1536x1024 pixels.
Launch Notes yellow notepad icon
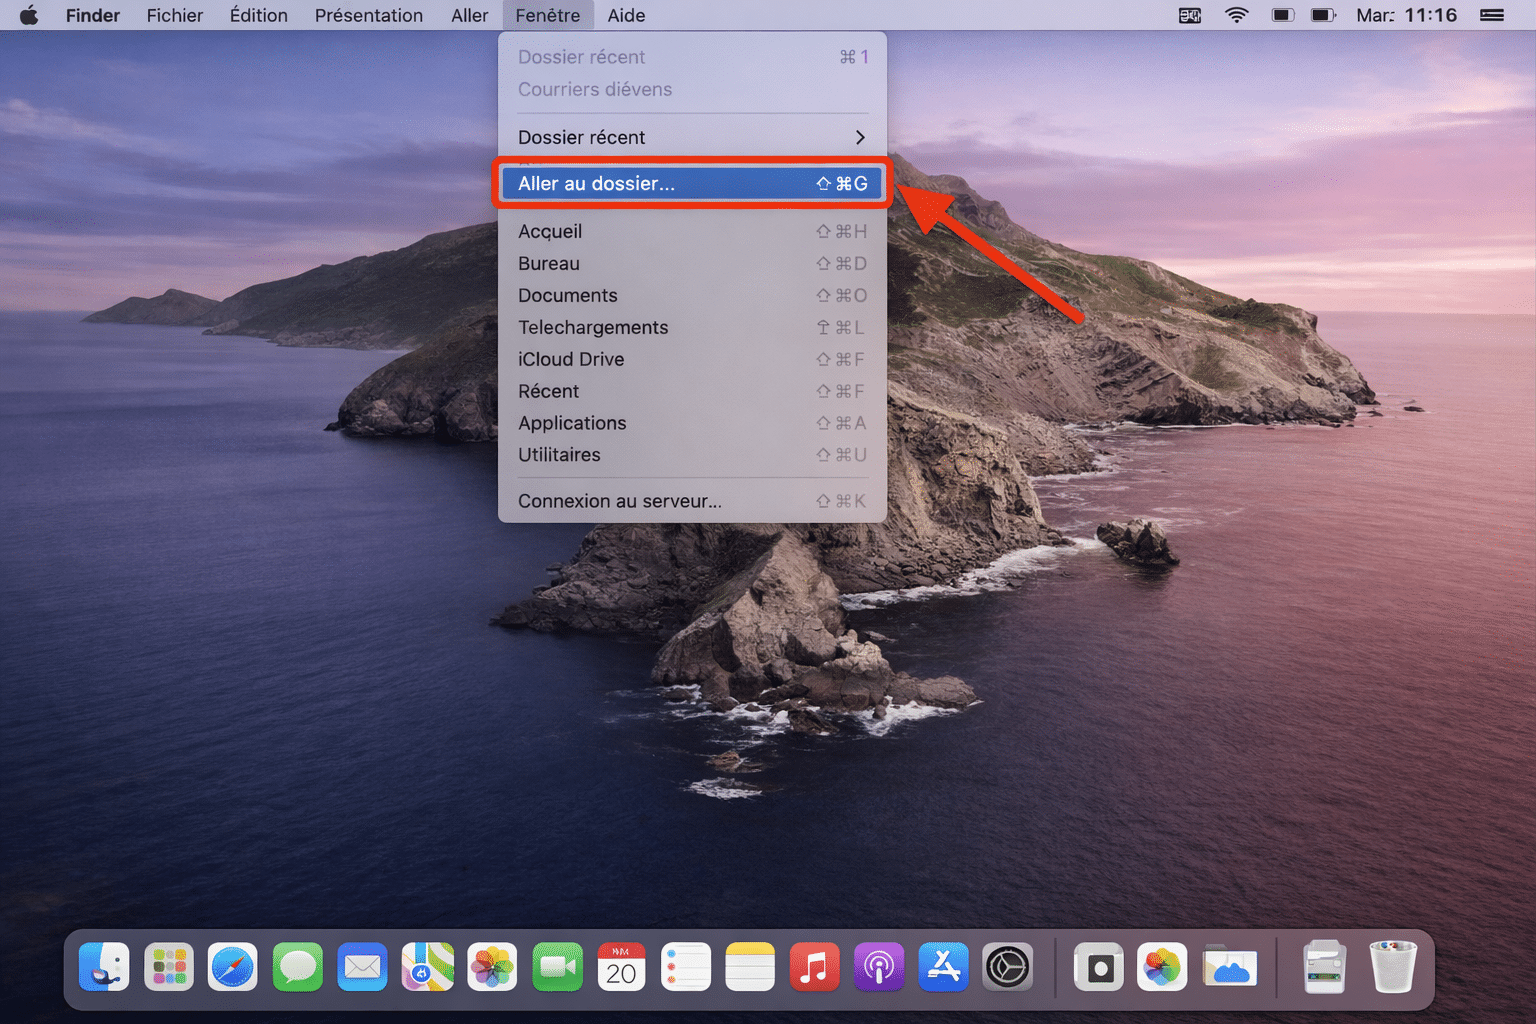click(750, 967)
